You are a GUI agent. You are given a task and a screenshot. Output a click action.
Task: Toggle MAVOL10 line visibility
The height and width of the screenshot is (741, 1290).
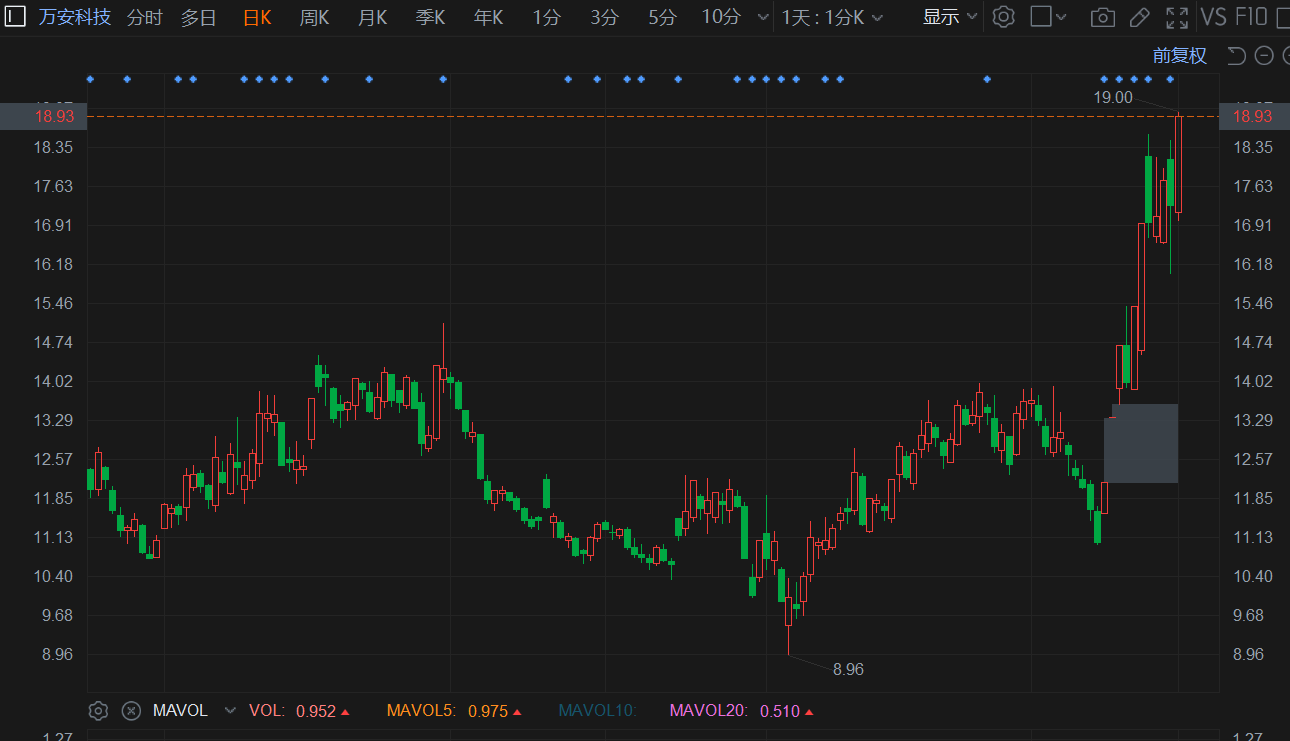tap(597, 711)
